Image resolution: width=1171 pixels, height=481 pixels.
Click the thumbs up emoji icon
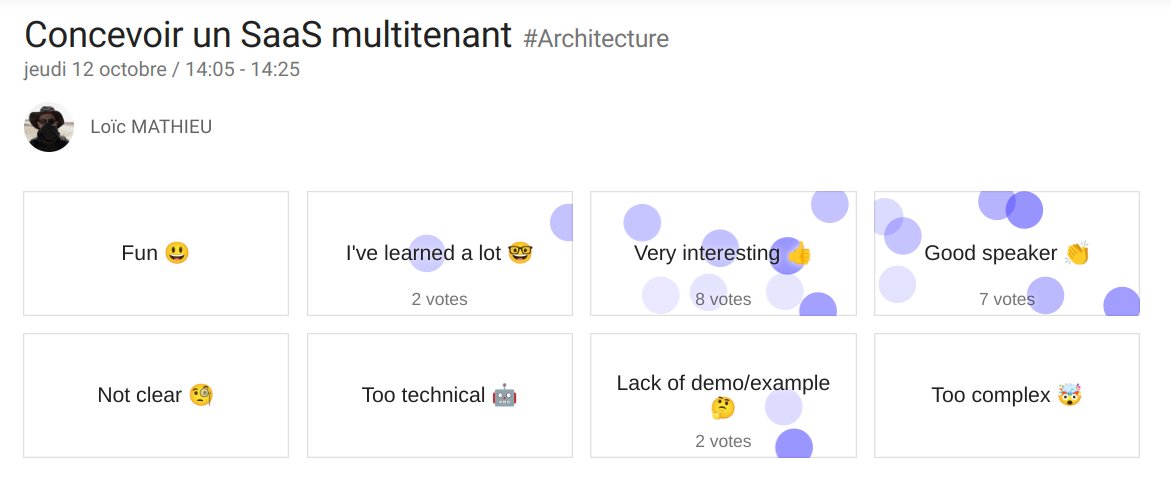coord(798,254)
